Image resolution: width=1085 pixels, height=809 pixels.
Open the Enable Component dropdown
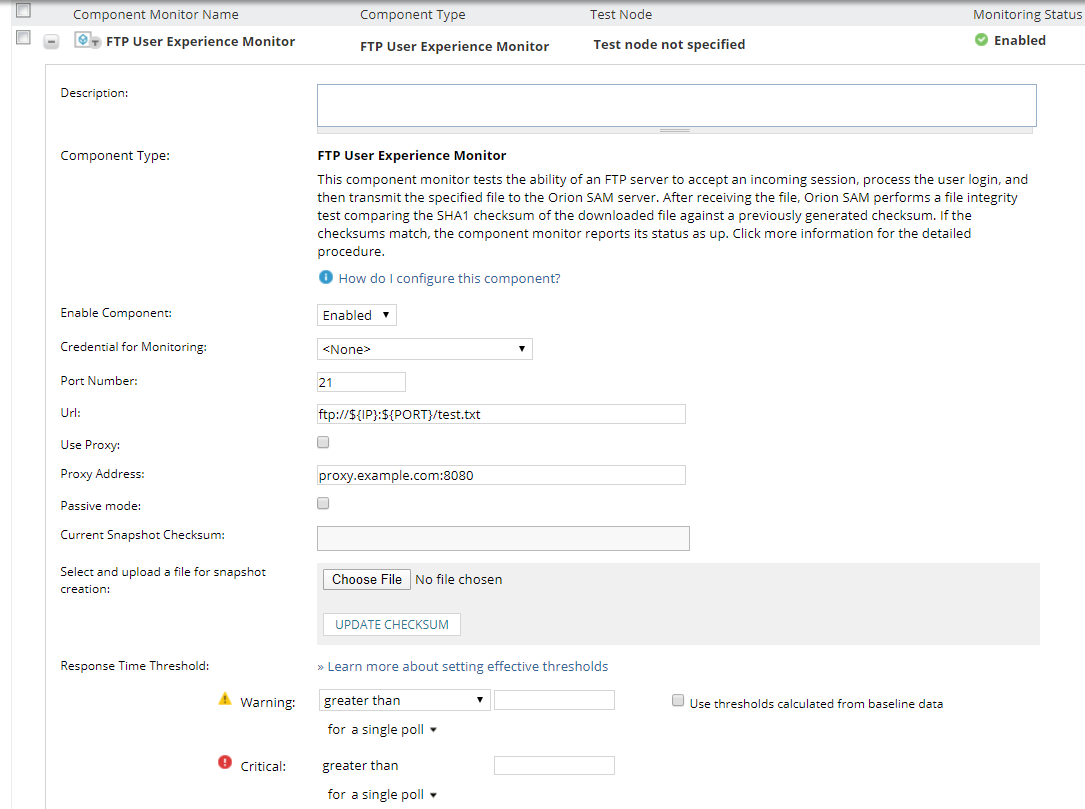point(356,315)
